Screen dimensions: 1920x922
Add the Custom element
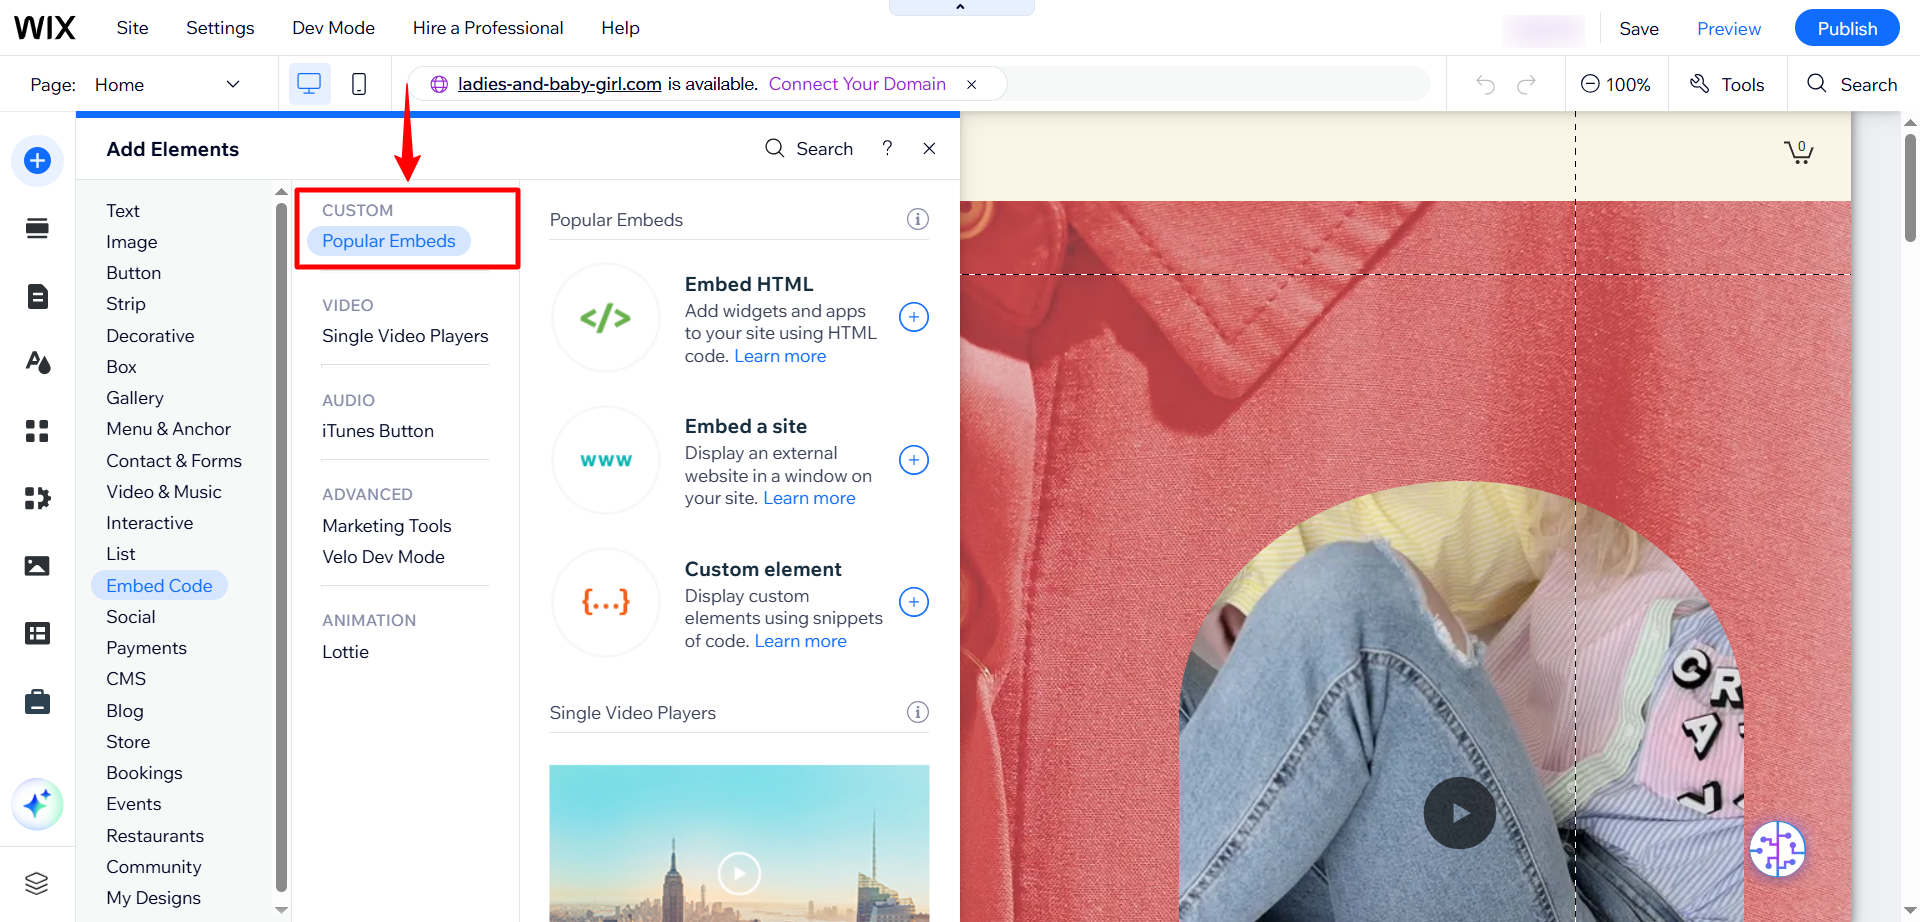point(914,602)
